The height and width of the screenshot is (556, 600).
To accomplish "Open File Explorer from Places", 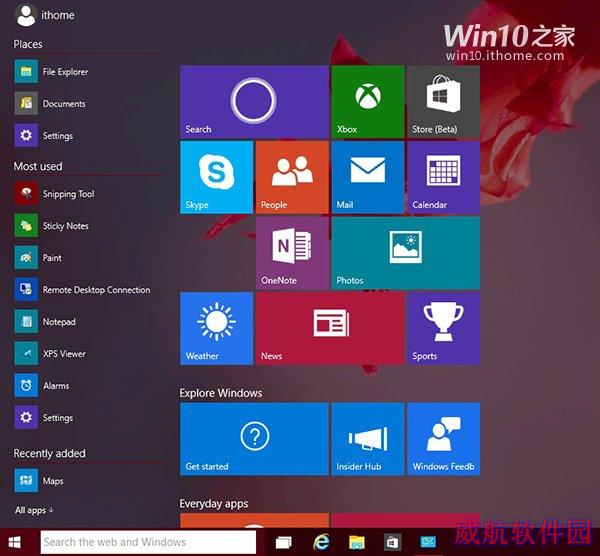I will tap(52, 72).
